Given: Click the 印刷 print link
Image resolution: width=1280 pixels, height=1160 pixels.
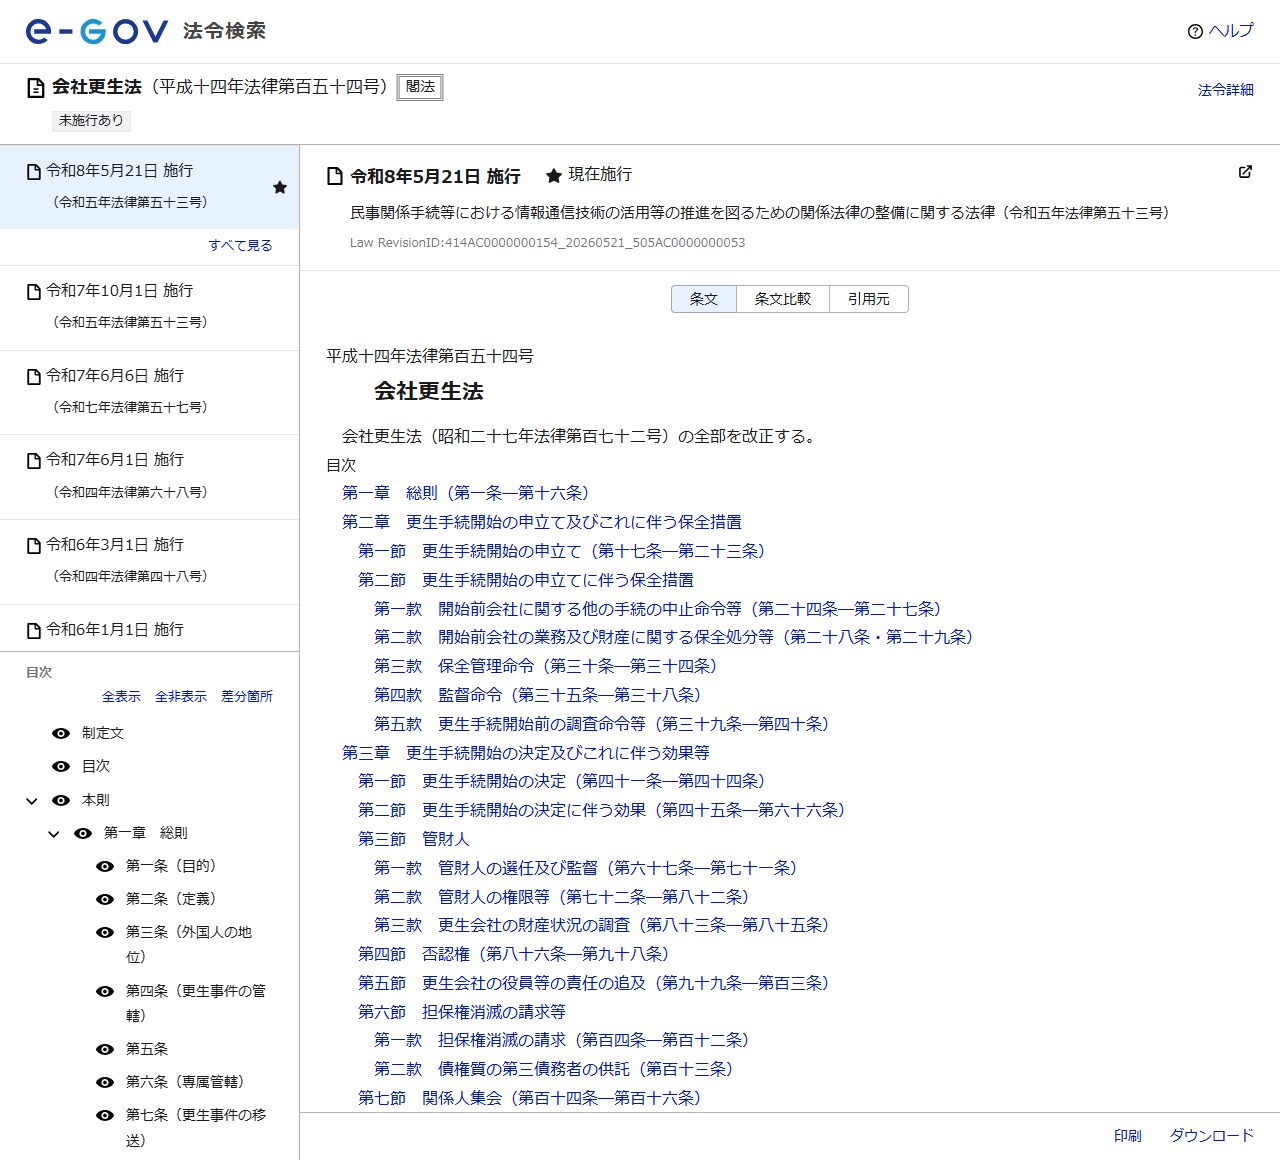Looking at the screenshot, I should [1128, 1136].
